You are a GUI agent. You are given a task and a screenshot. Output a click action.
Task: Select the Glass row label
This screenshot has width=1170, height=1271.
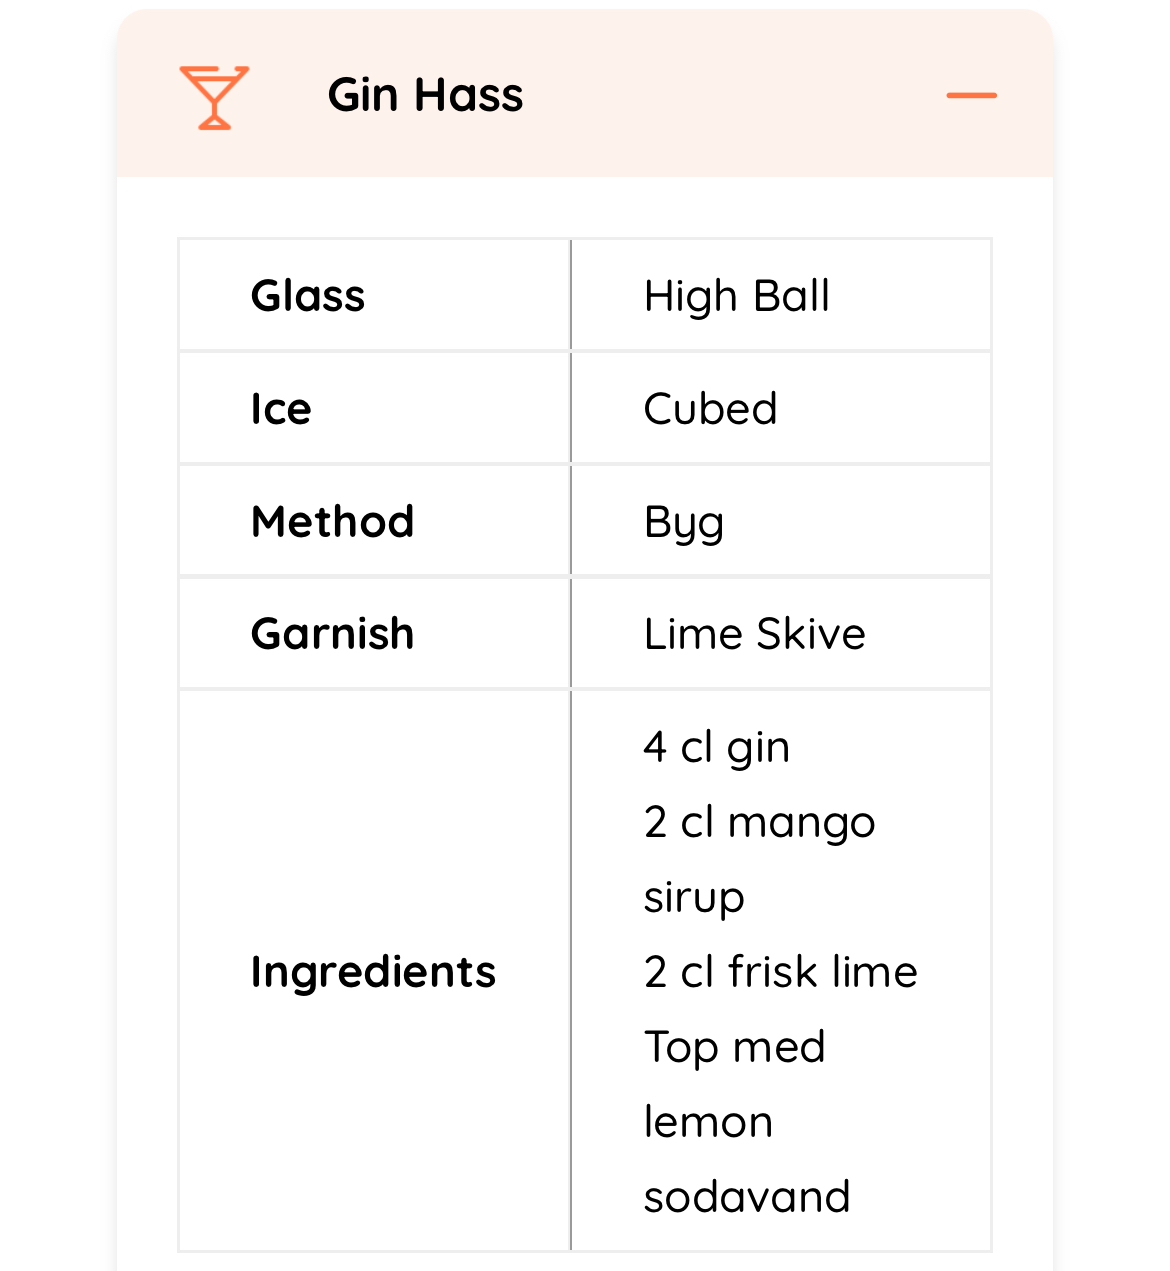click(308, 296)
